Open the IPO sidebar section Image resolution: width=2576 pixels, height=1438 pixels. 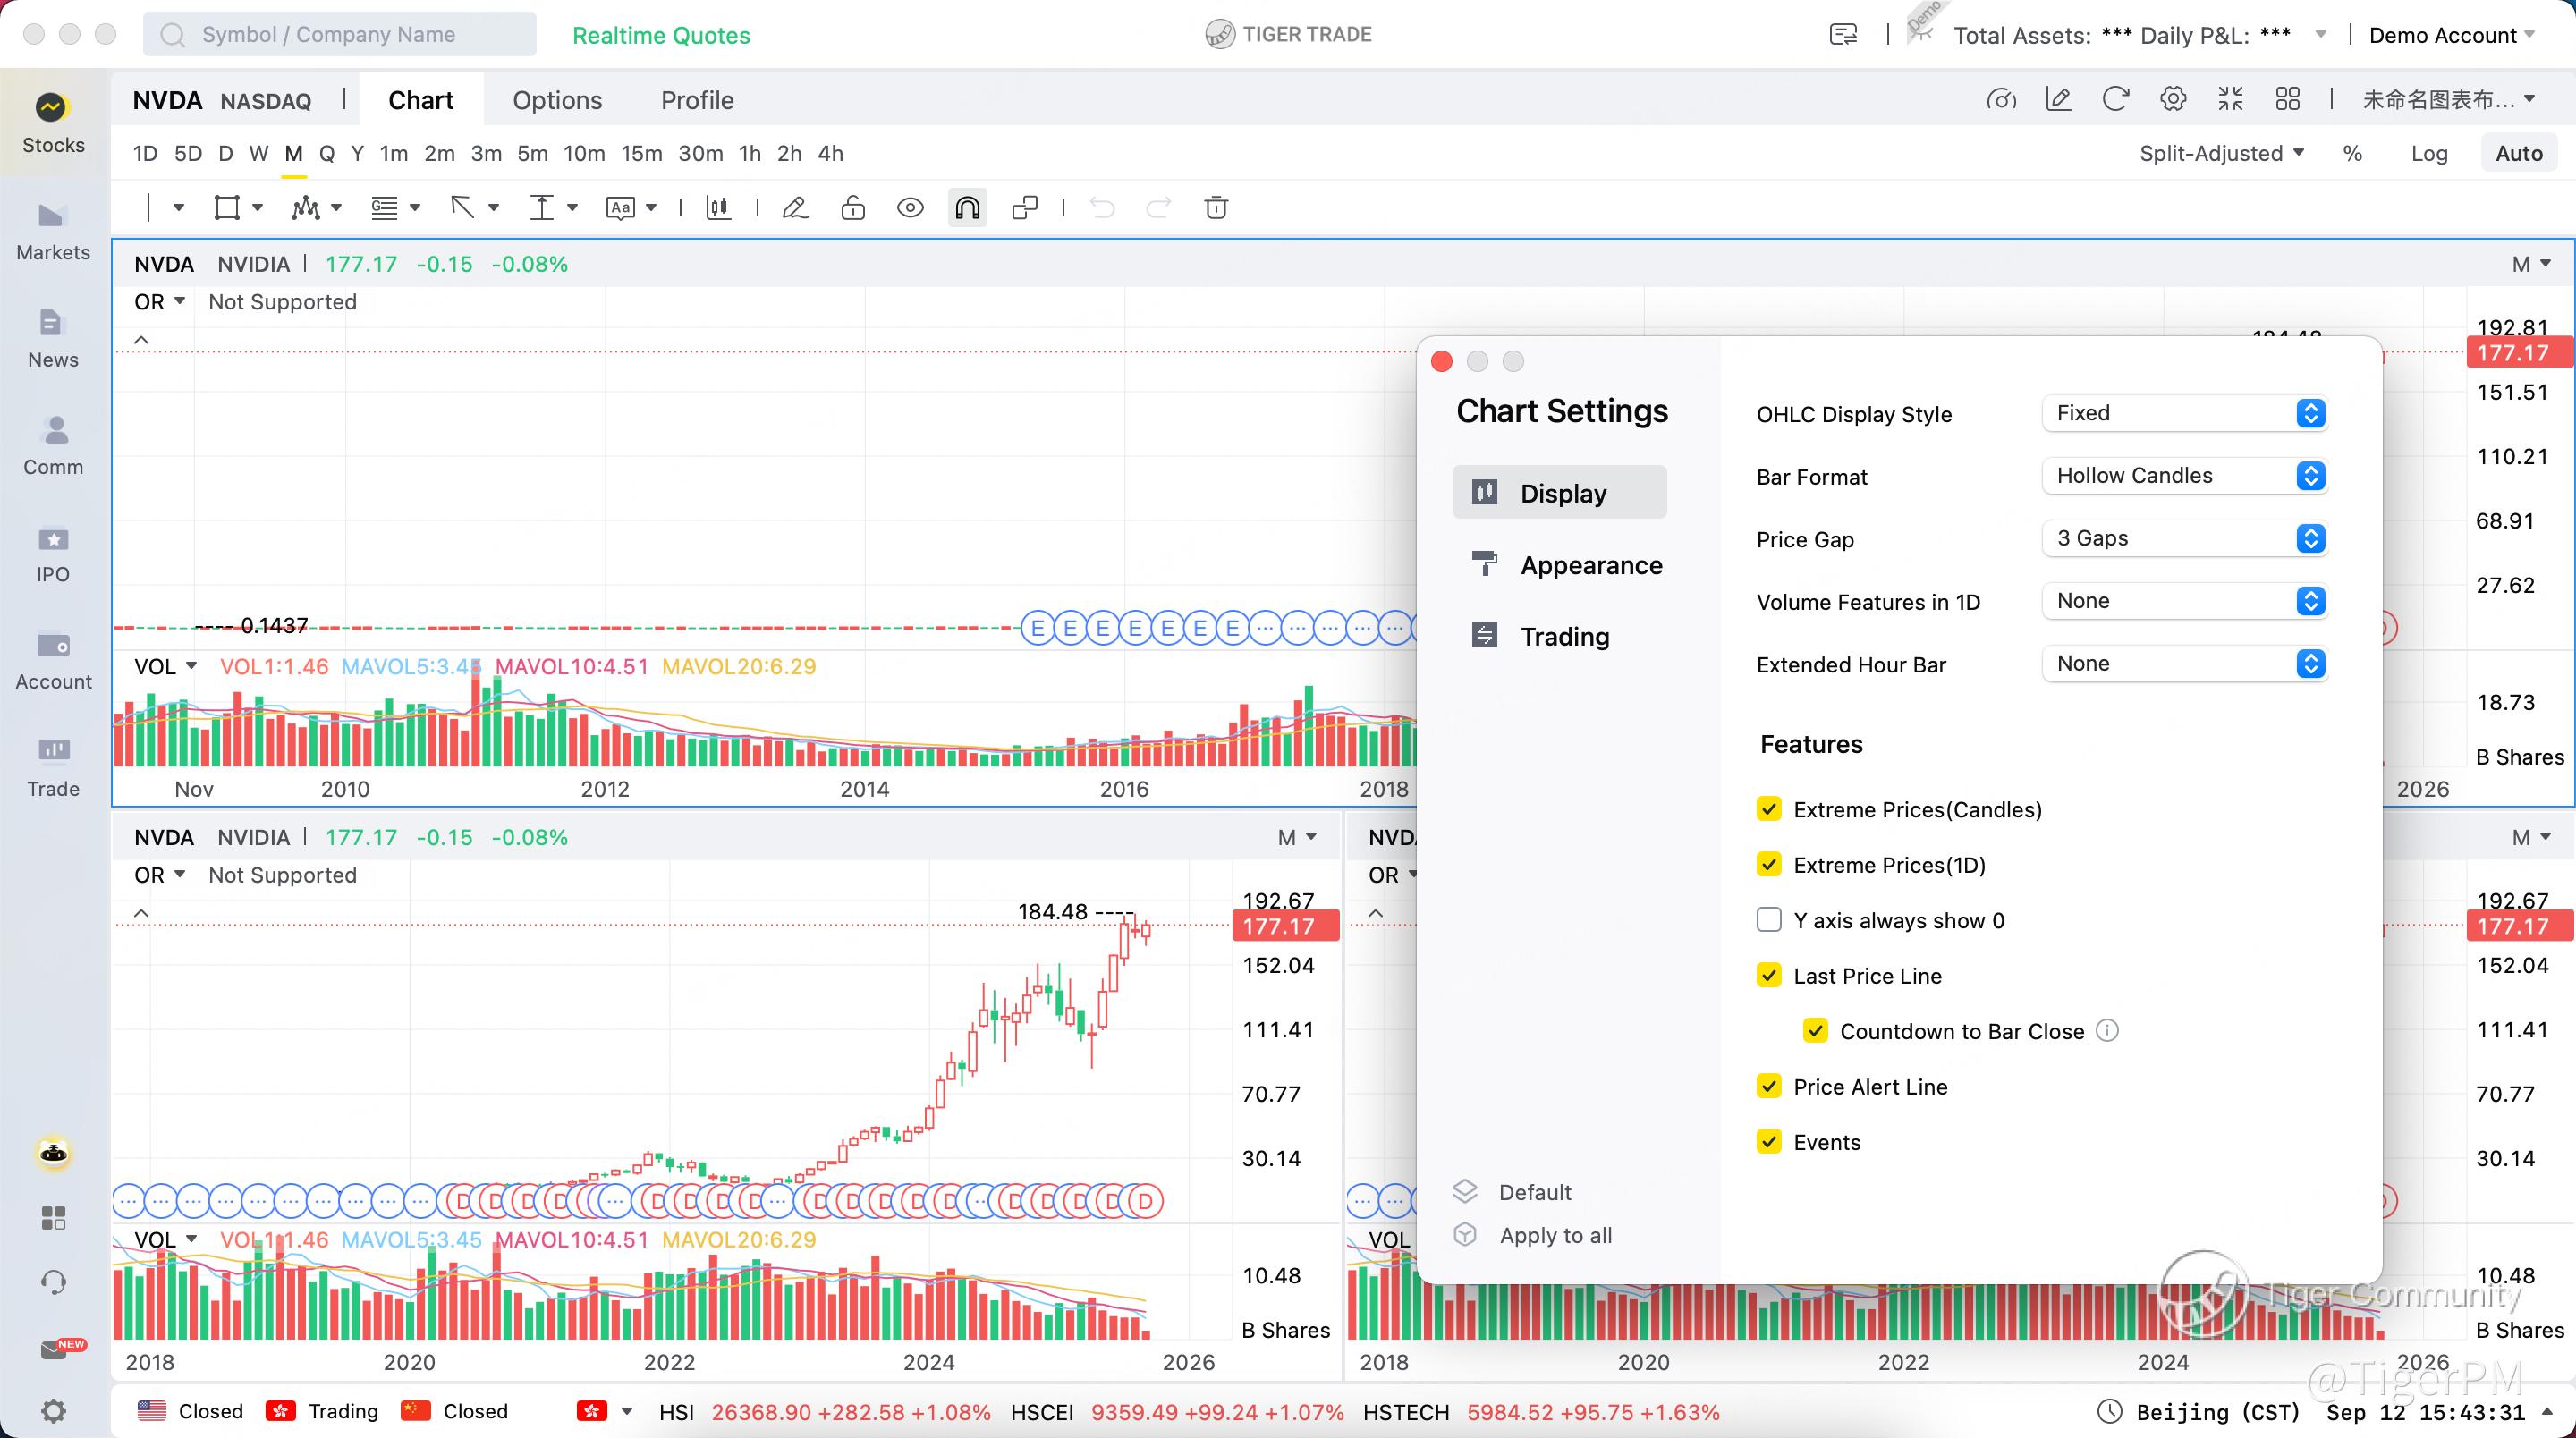(x=53, y=554)
